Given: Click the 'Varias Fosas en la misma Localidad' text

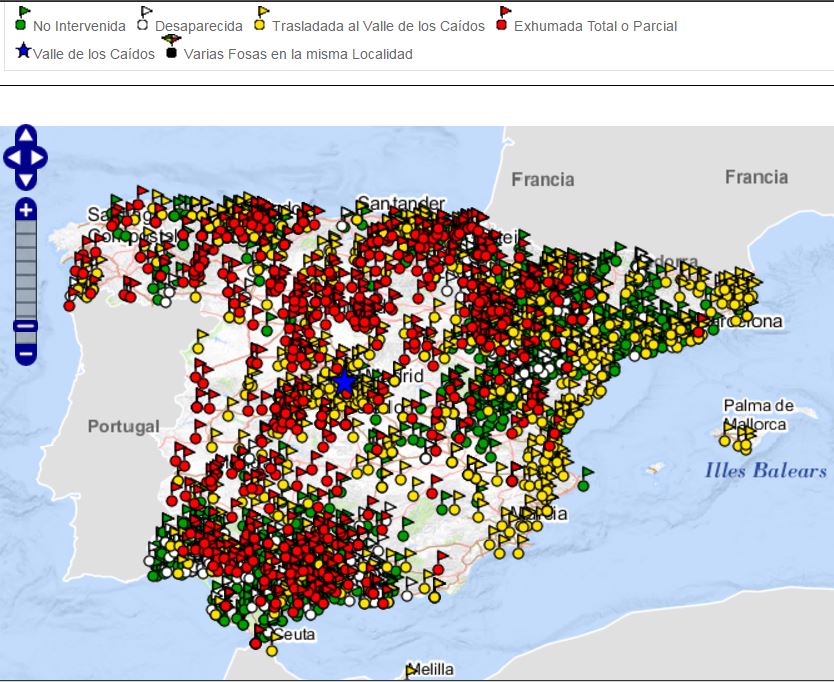Looking at the screenshot, I should tap(298, 54).
